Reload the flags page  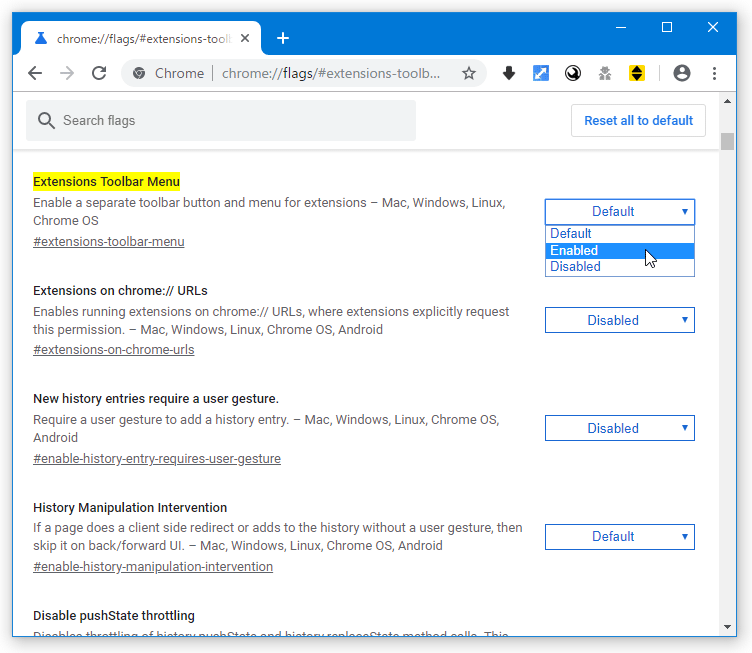click(x=99, y=73)
